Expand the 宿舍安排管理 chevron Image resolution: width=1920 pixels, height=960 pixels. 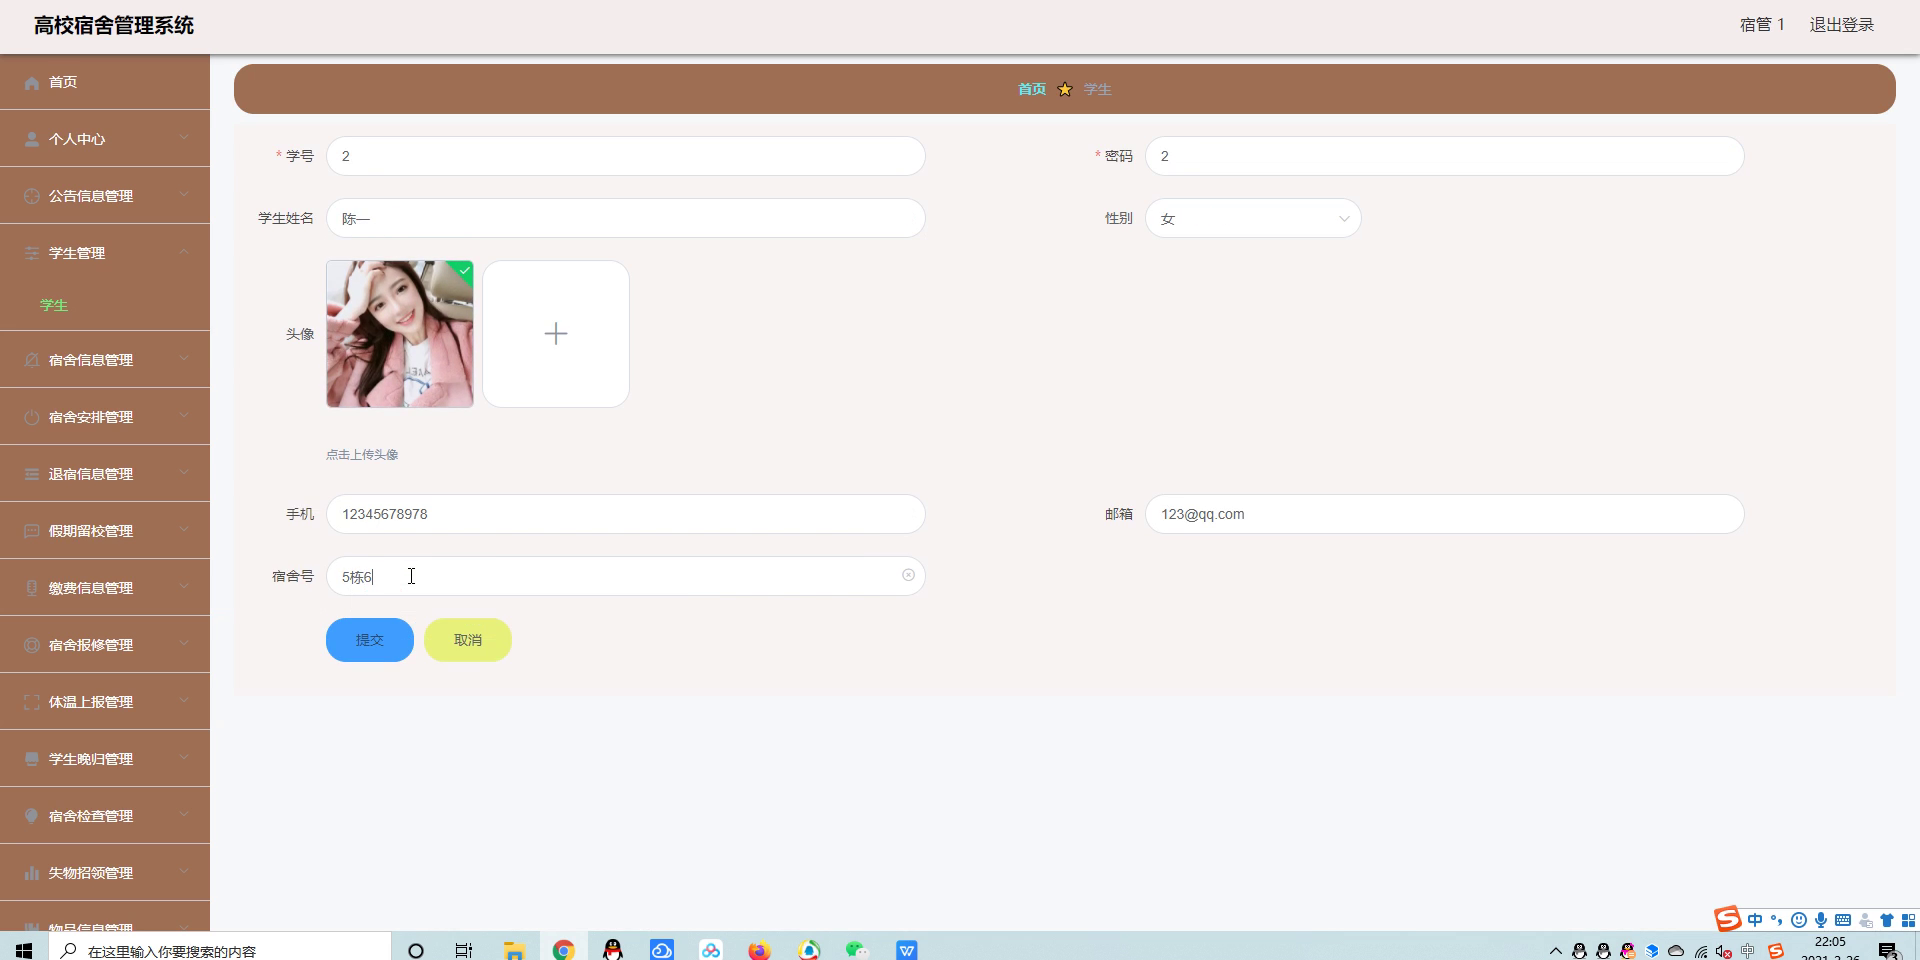(184, 416)
